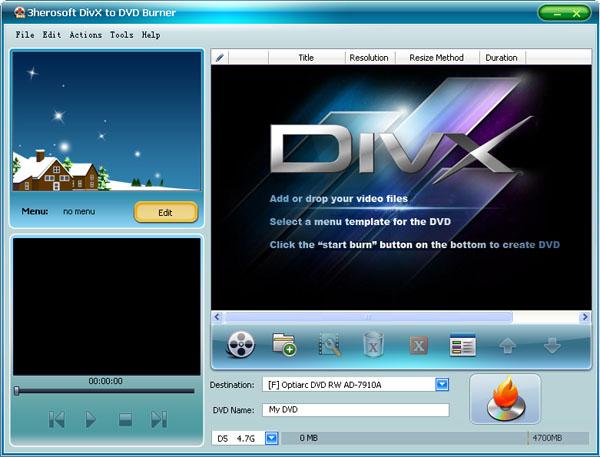Click the yellow Edit menu button
This screenshot has width=600, height=457.
166,212
